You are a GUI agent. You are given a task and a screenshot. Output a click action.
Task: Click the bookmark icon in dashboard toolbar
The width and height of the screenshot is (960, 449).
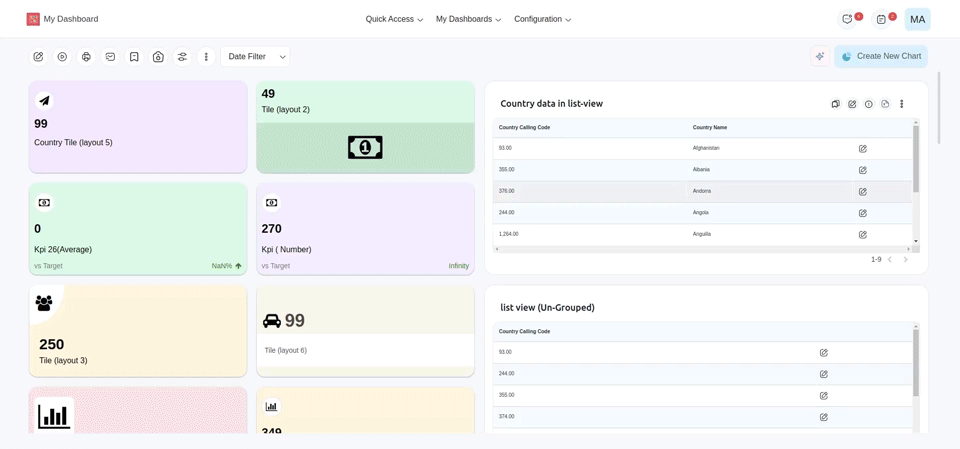tap(134, 57)
